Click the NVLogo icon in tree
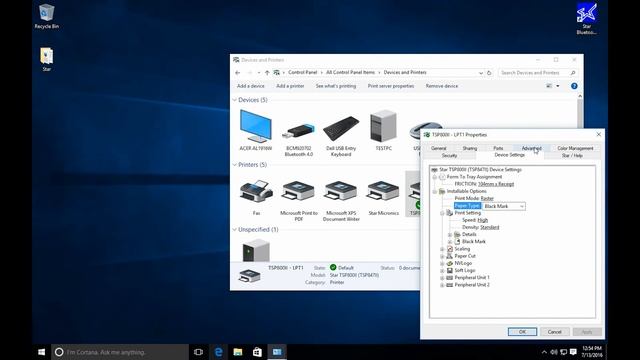Screen dimensions: 640x360 (450, 263)
